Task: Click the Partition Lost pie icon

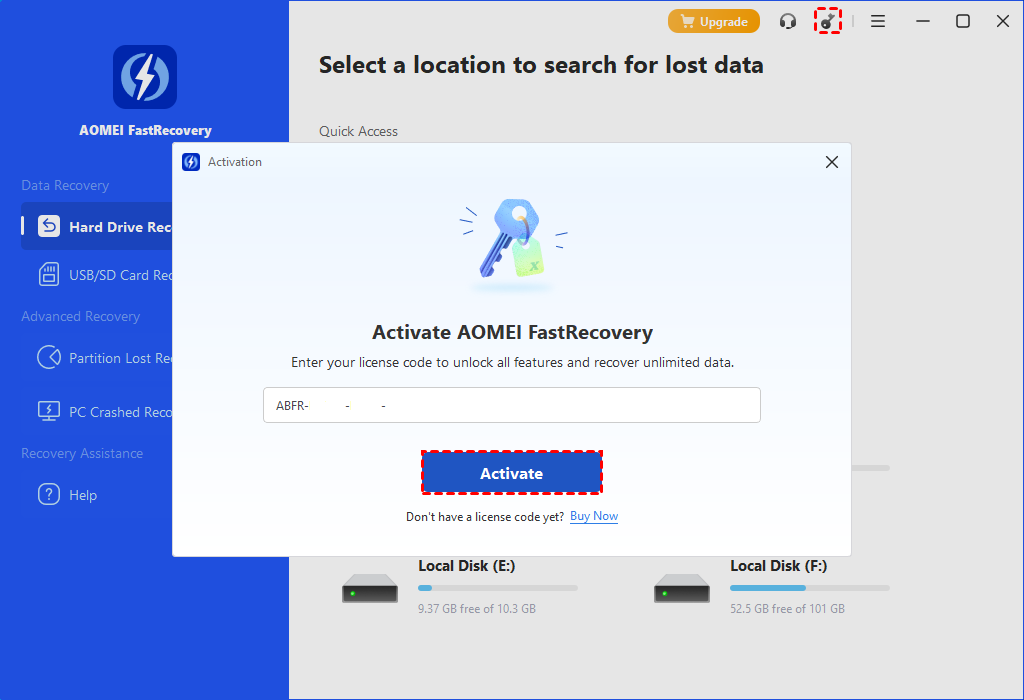Action: [x=49, y=357]
